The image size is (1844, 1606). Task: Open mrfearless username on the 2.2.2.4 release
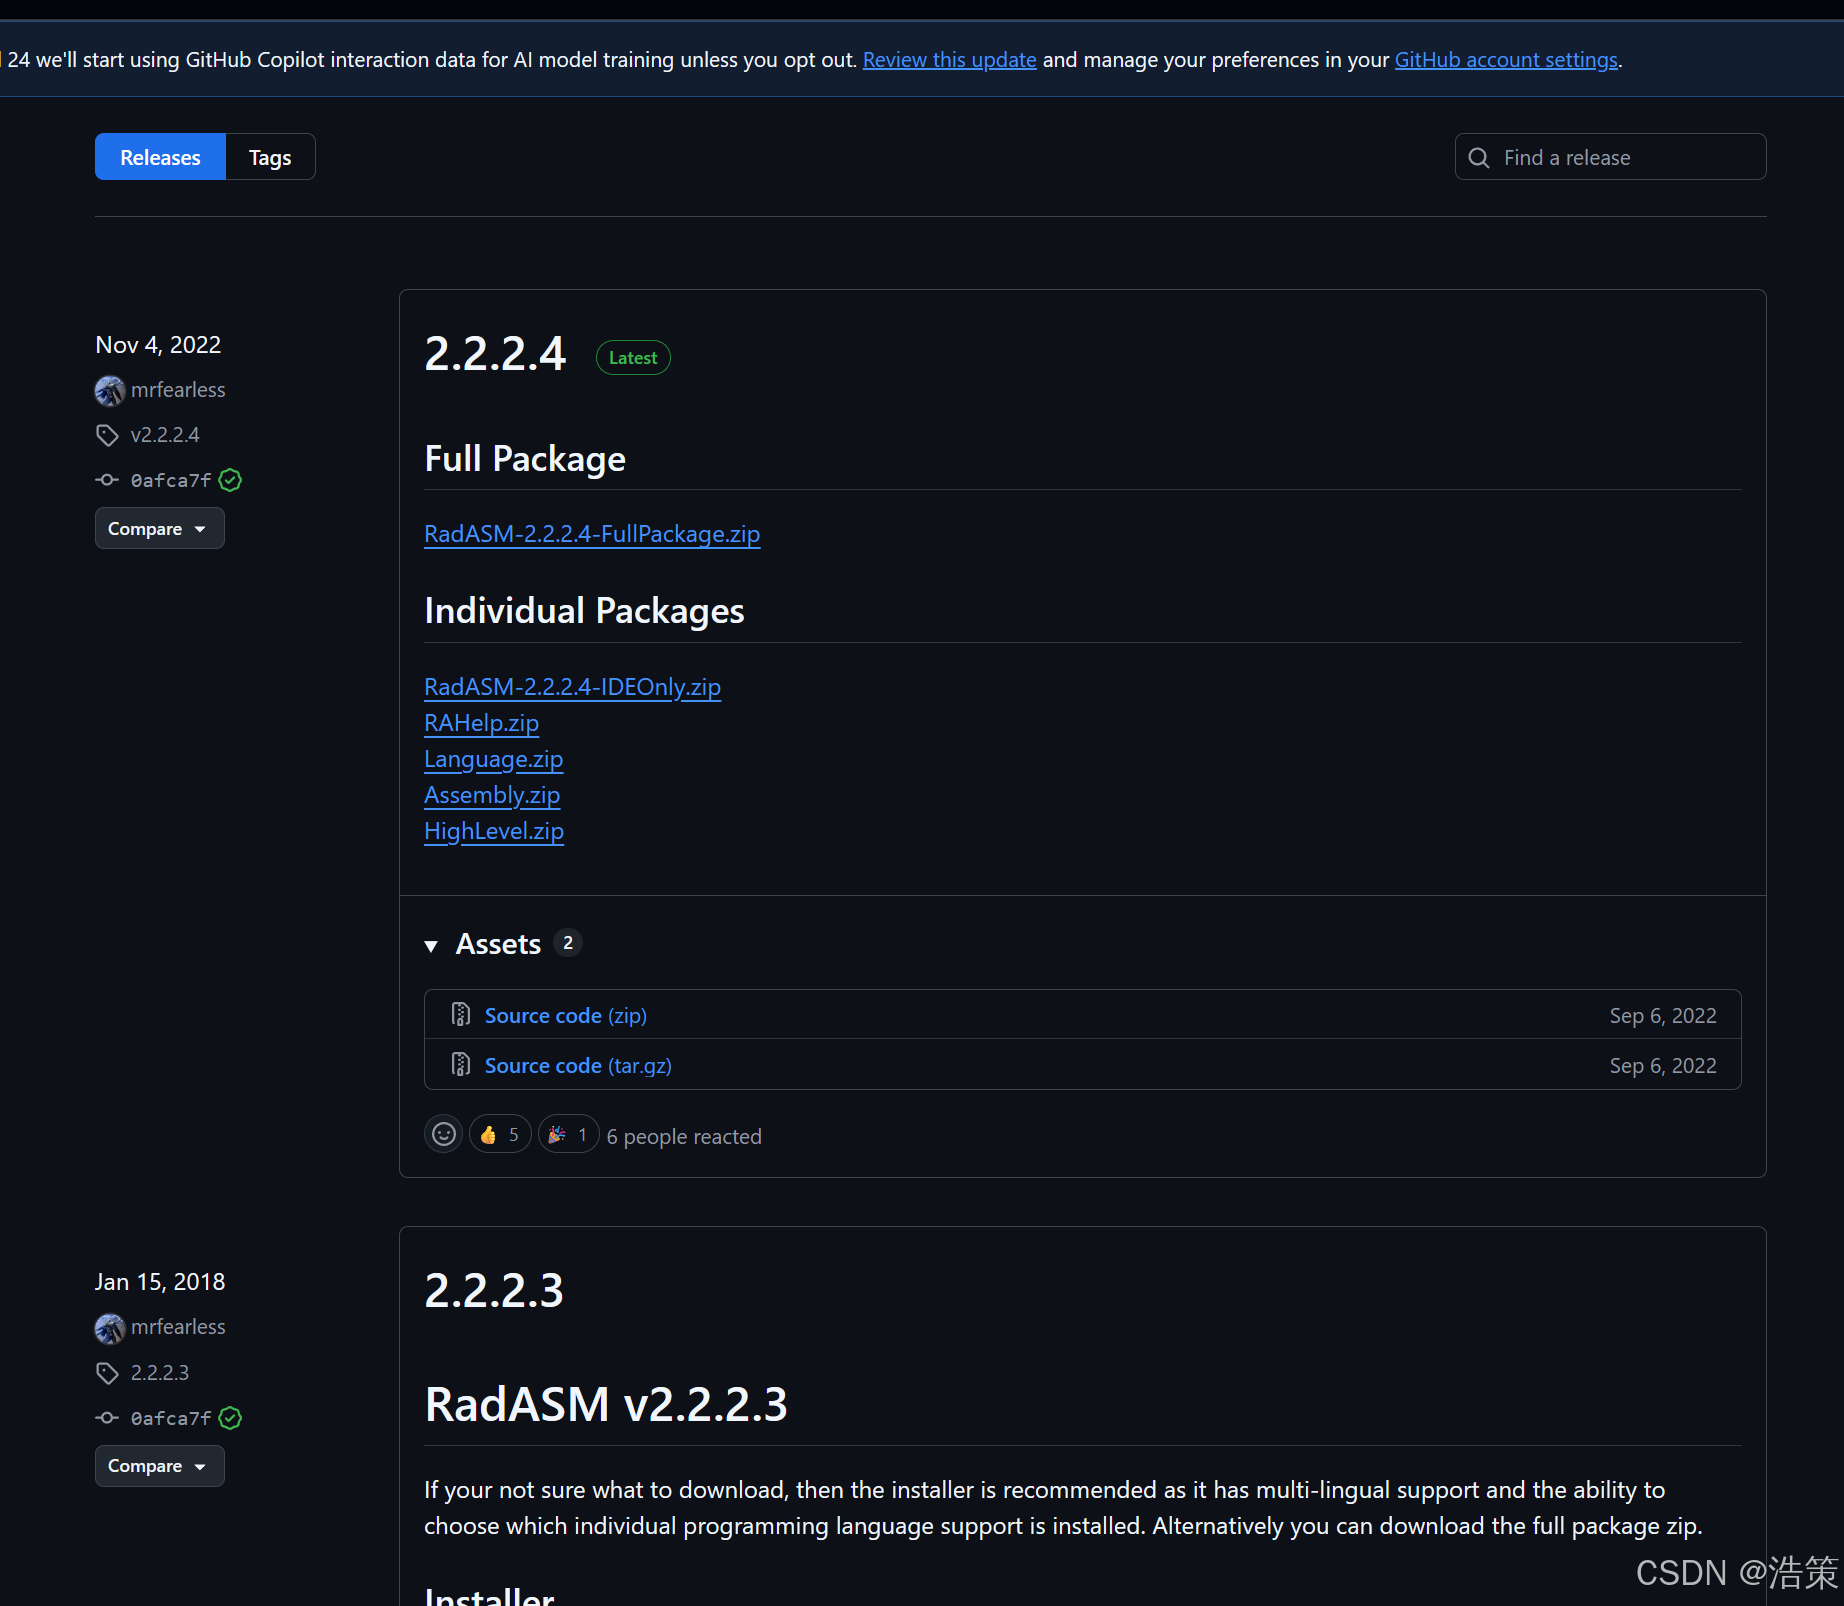click(x=178, y=390)
